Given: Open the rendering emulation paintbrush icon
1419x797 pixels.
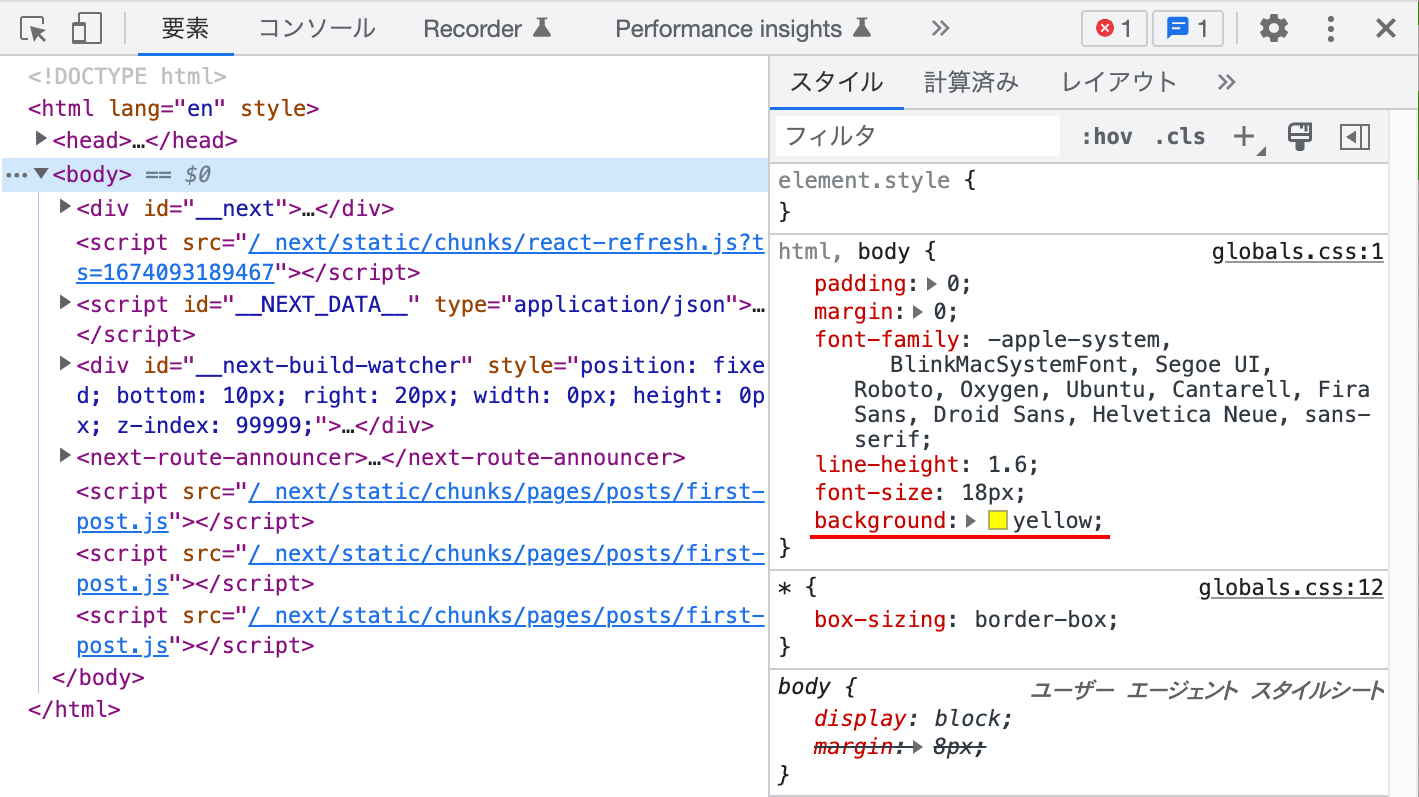Looking at the screenshot, I should (x=1300, y=137).
